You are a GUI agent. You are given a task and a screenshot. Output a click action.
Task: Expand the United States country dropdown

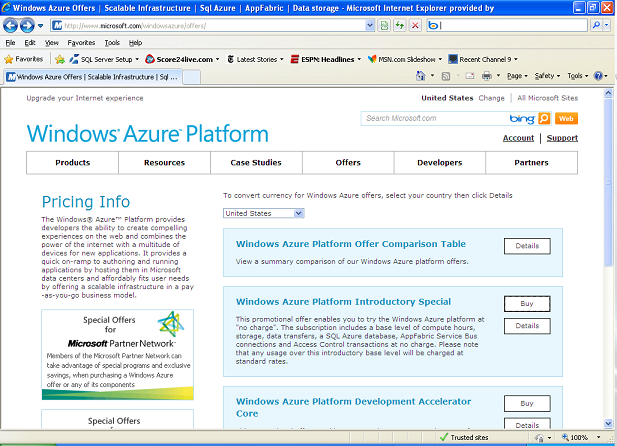click(264, 213)
